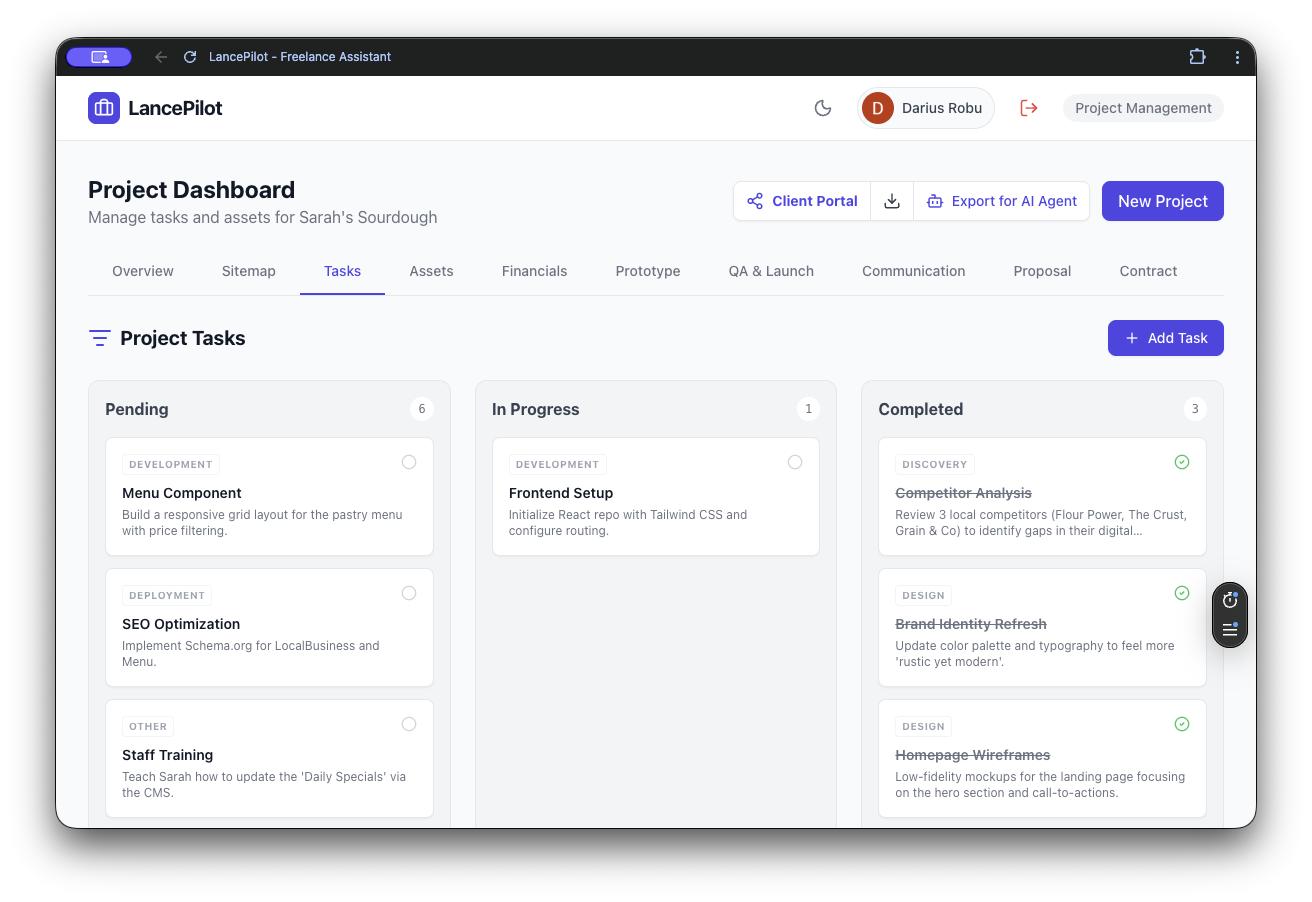Click the In Progress count badge 1
The height and width of the screenshot is (902, 1312).
(x=808, y=409)
